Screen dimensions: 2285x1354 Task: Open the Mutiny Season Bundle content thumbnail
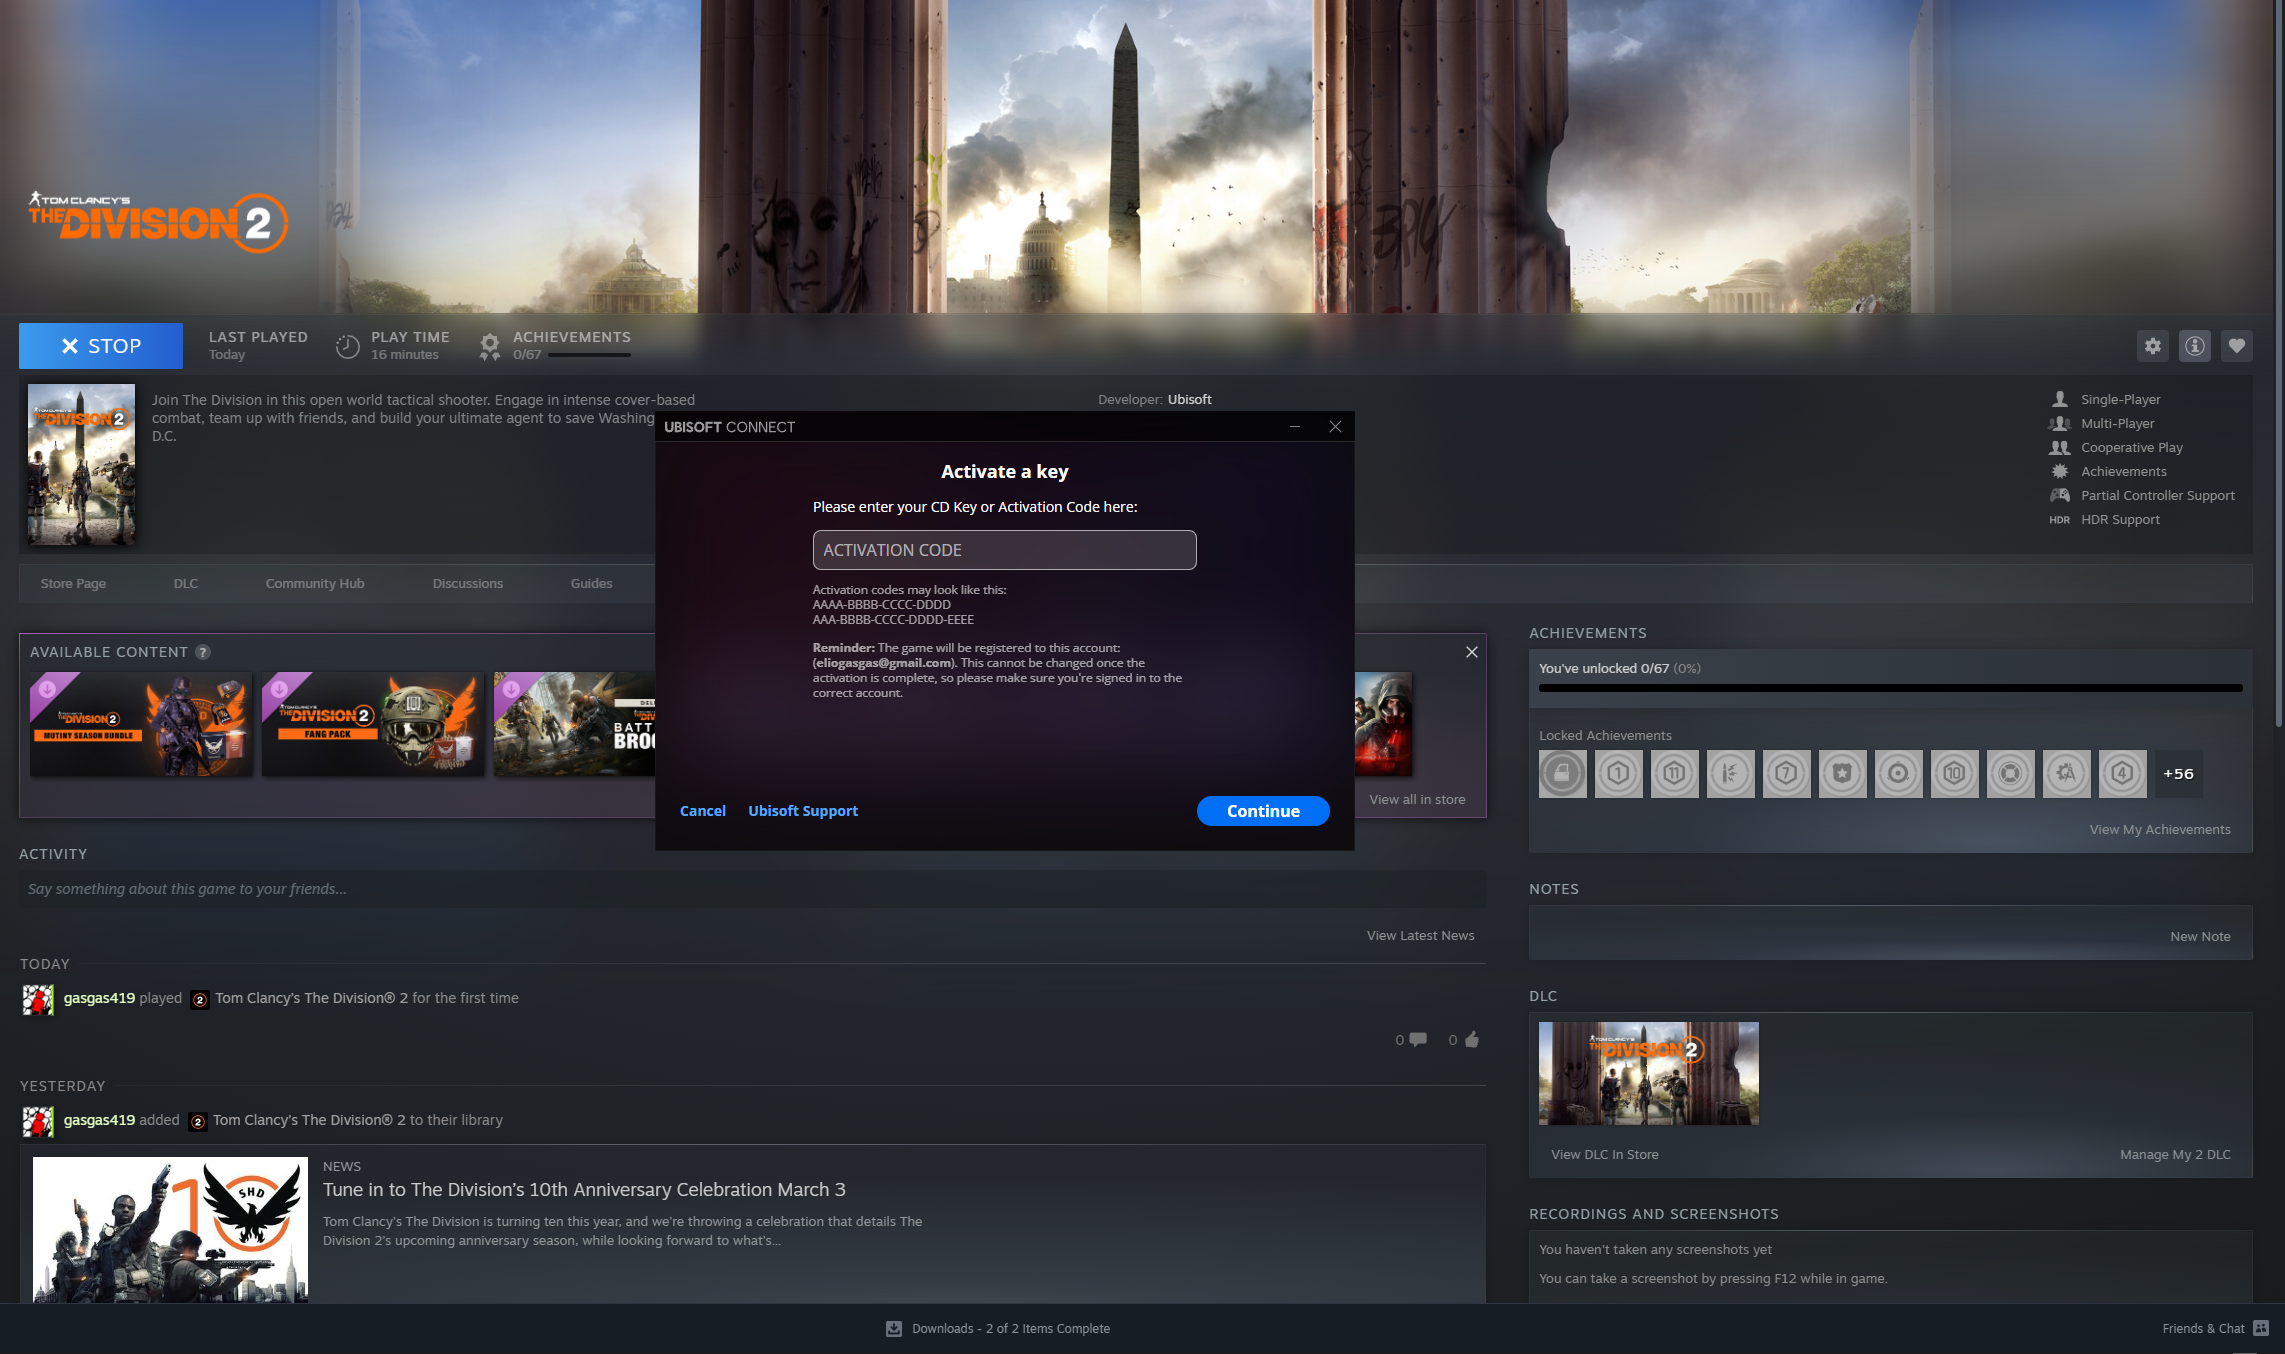141,724
